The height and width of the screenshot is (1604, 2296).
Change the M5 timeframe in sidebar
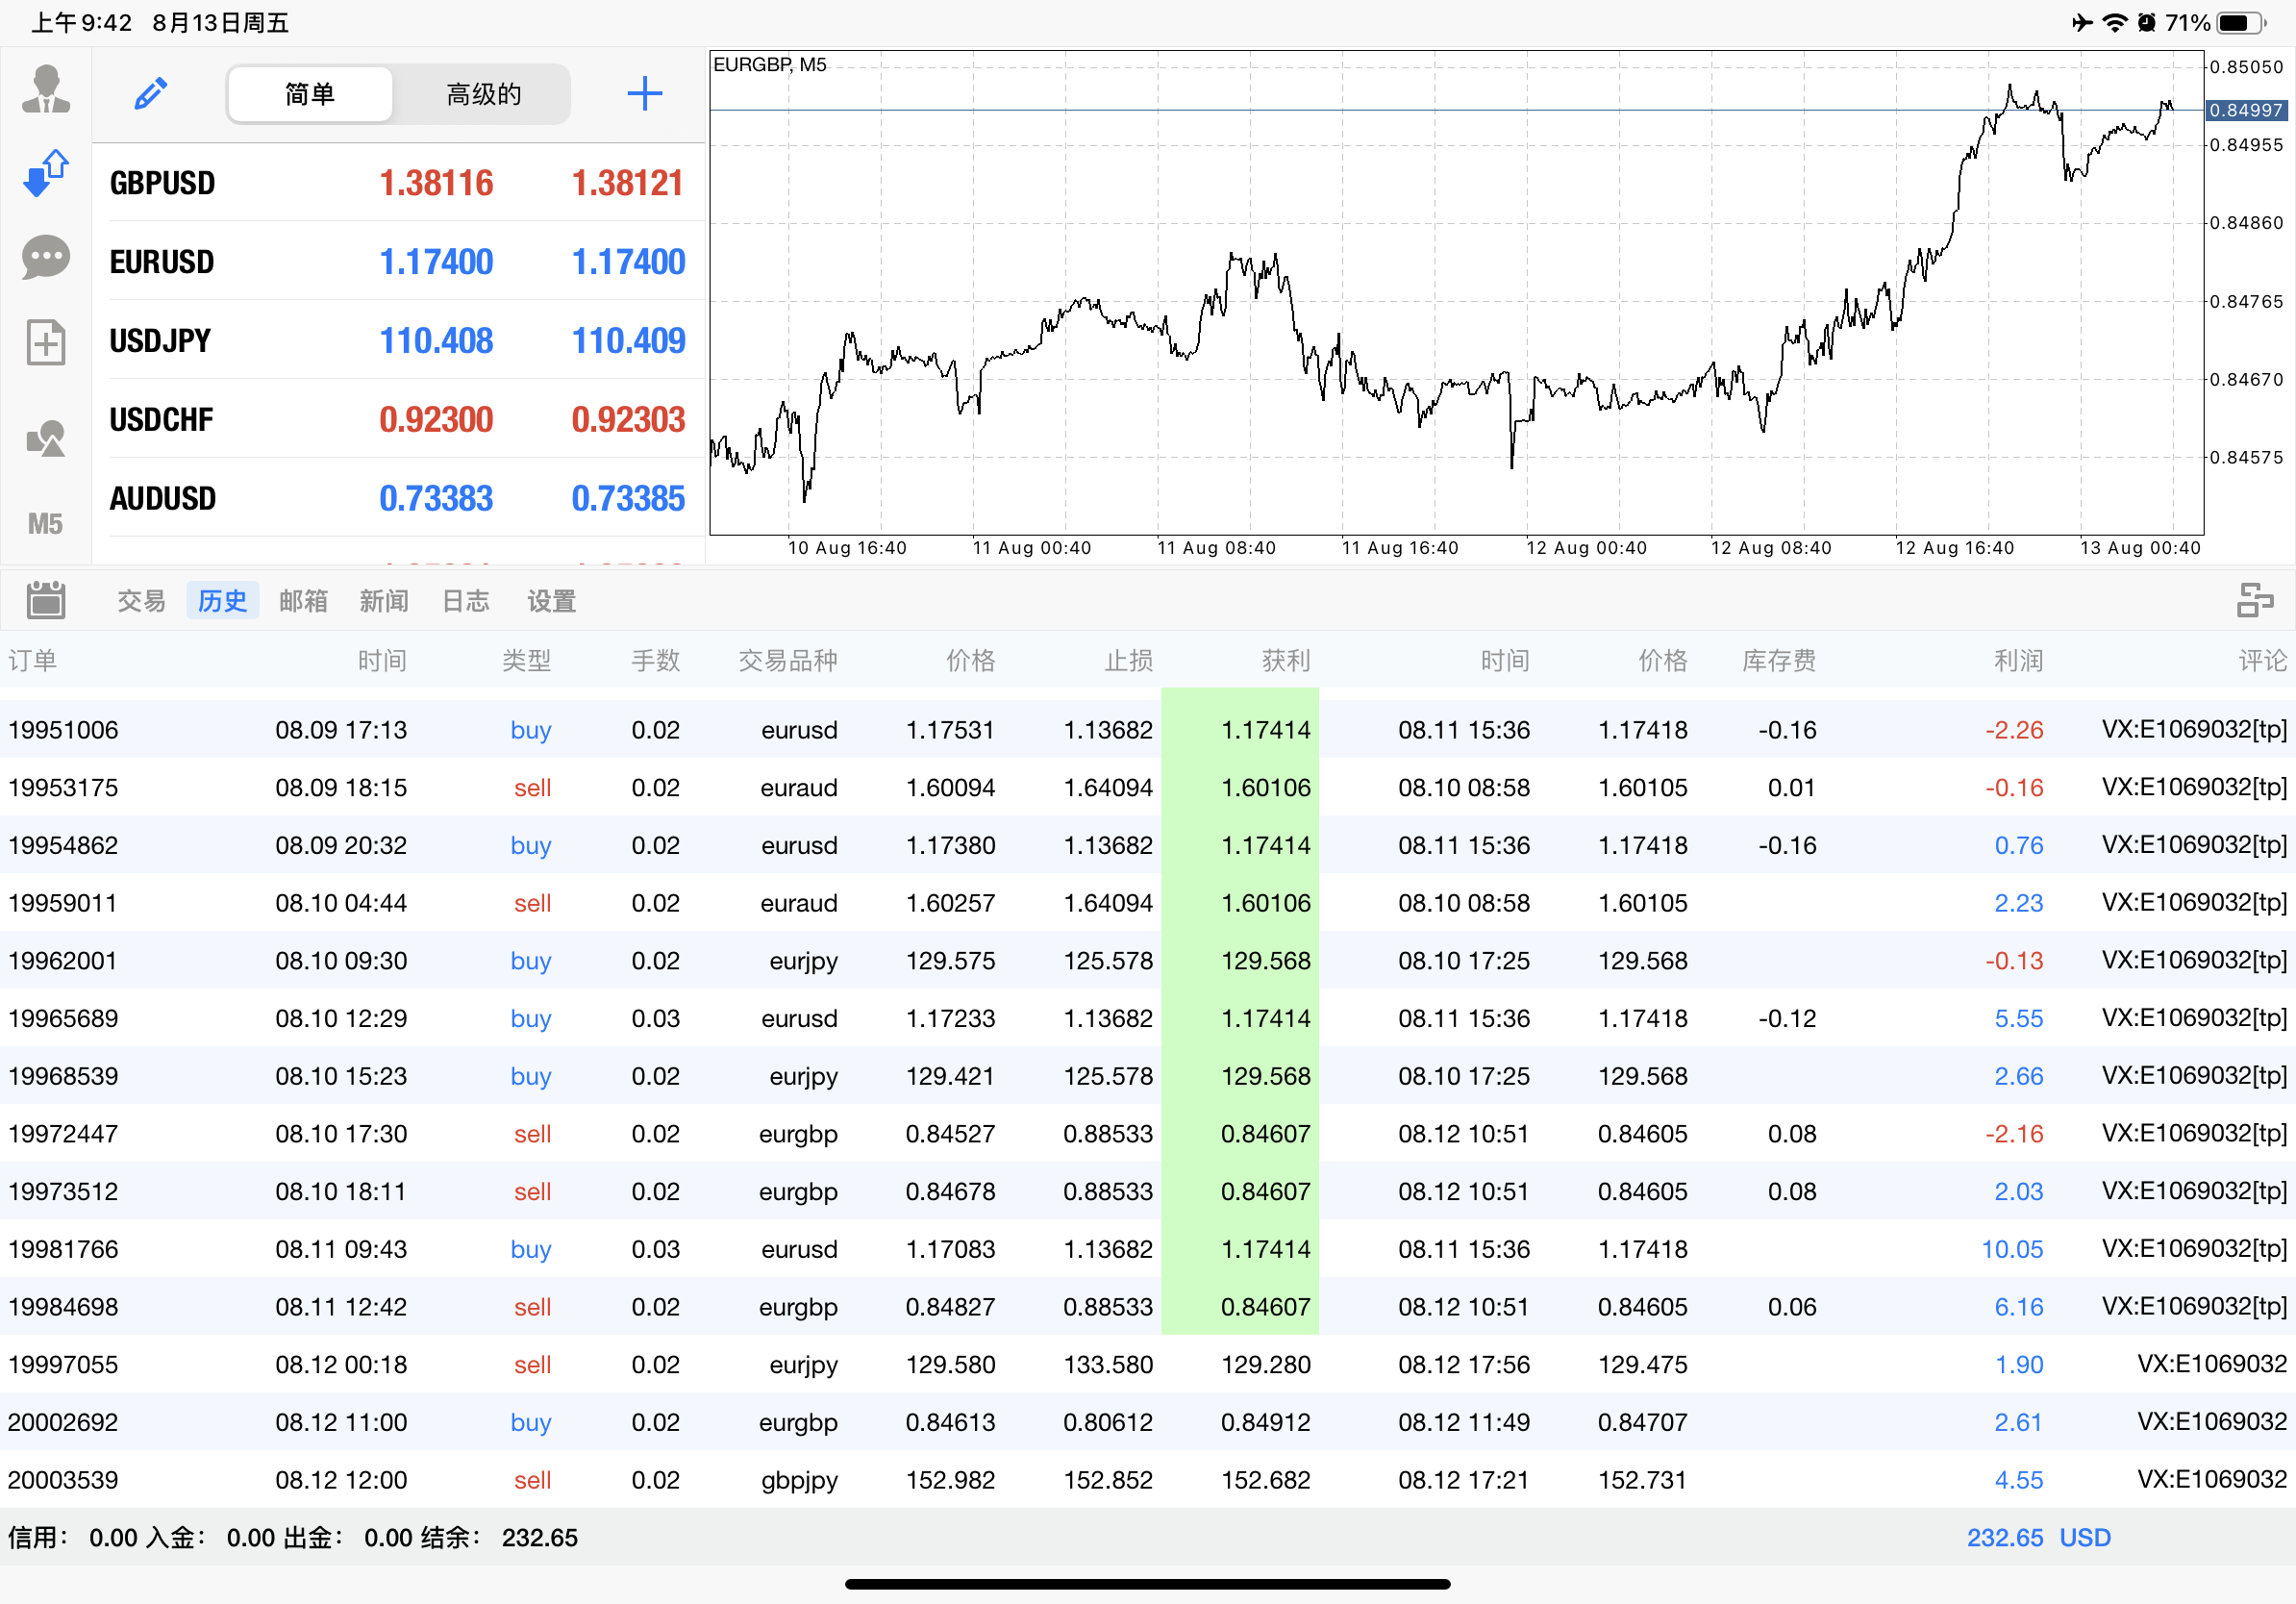click(45, 524)
